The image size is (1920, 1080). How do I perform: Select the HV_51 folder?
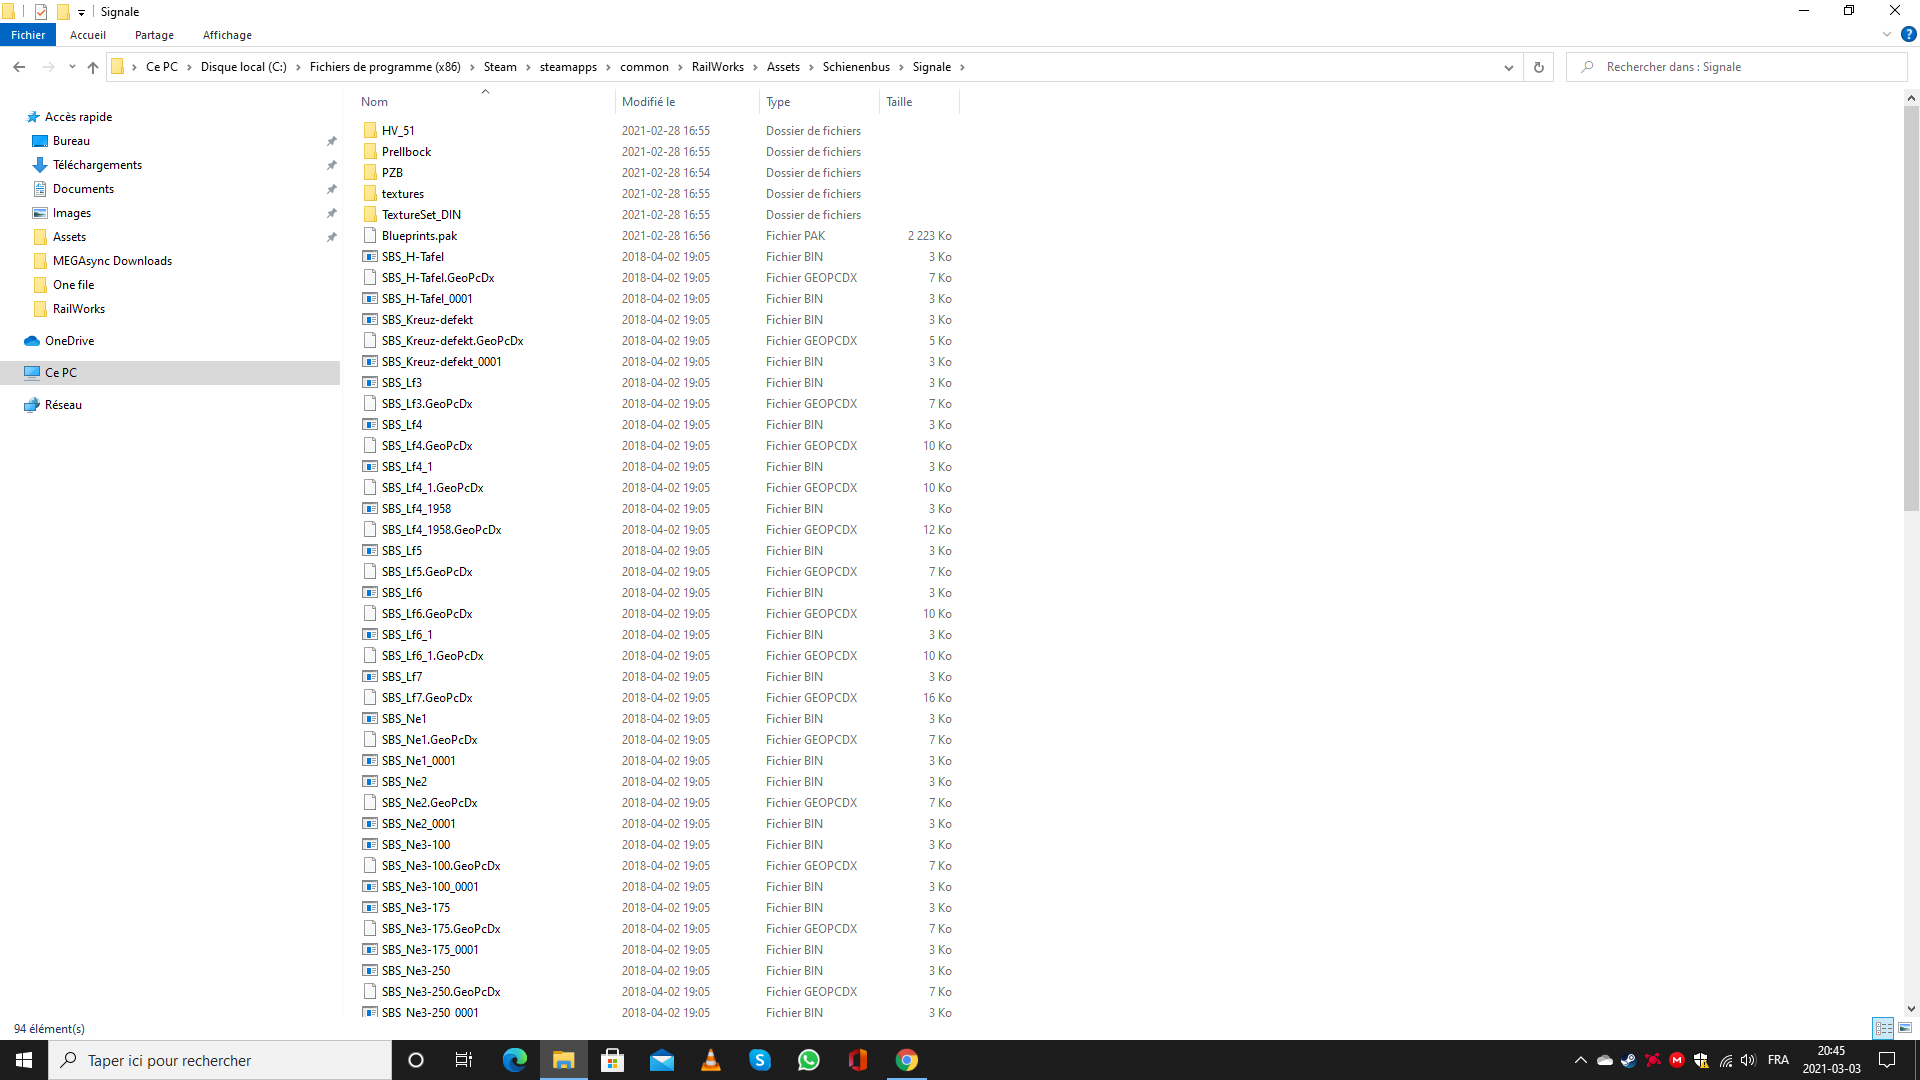pyautogui.click(x=398, y=131)
